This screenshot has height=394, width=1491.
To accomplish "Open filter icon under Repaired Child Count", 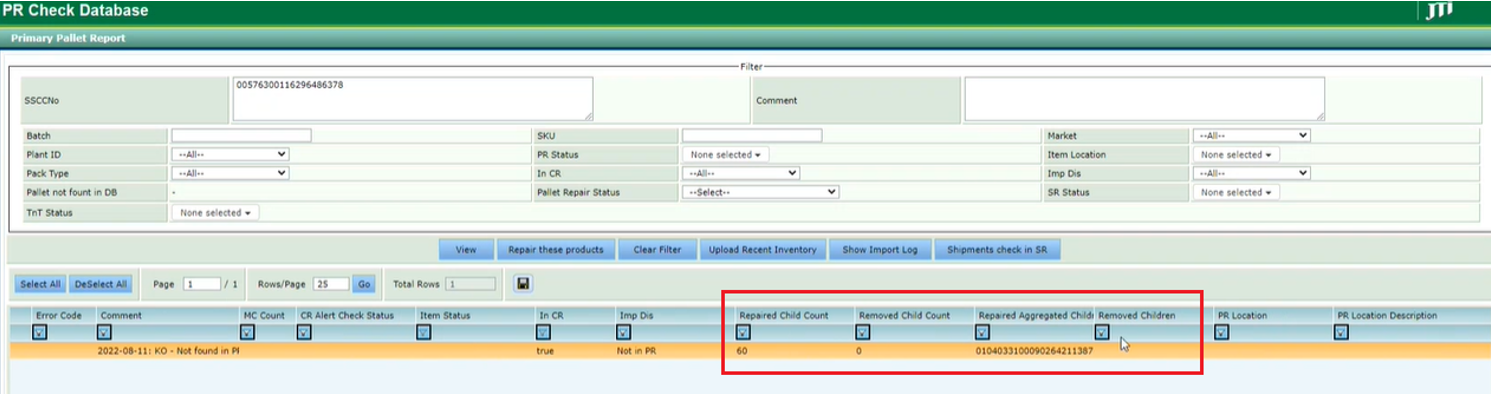I will 743,332.
